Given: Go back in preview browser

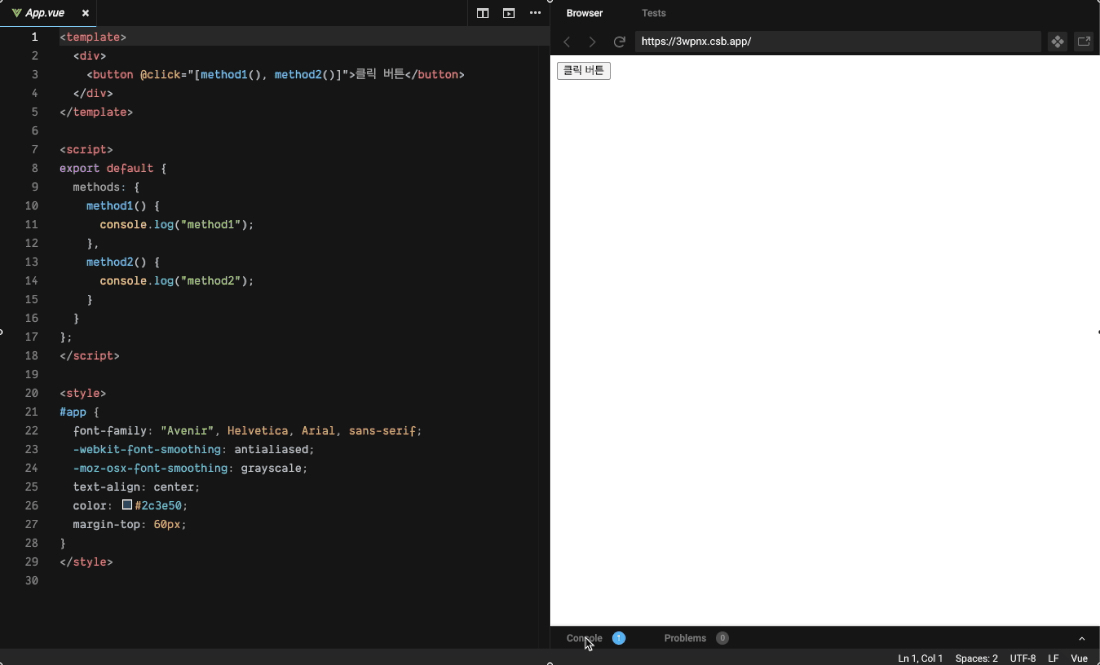Looking at the screenshot, I should coord(567,42).
